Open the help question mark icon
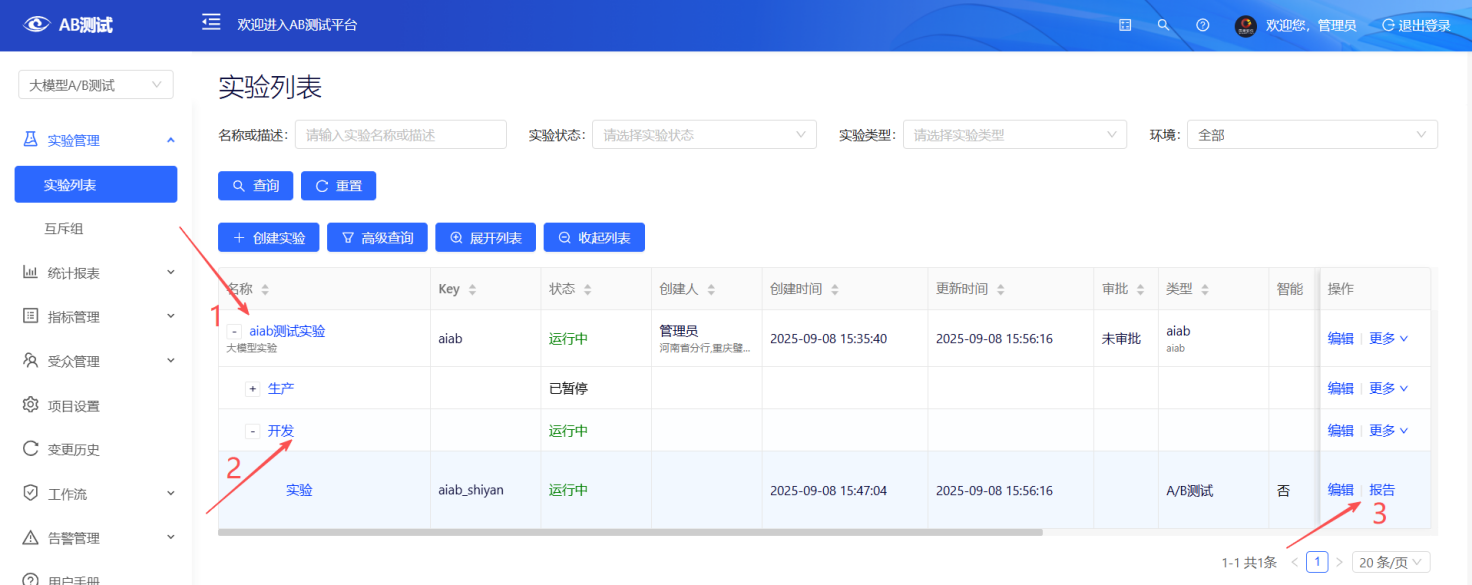 pos(1203,25)
